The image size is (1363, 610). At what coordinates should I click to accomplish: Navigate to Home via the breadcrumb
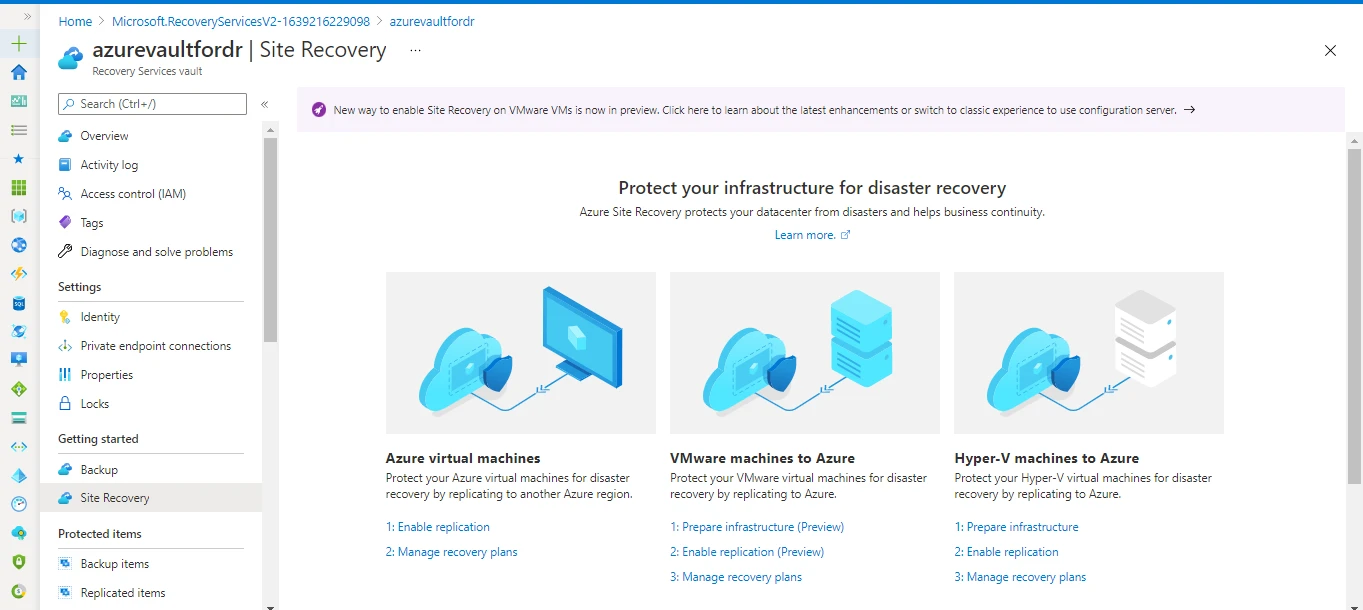tap(75, 20)
